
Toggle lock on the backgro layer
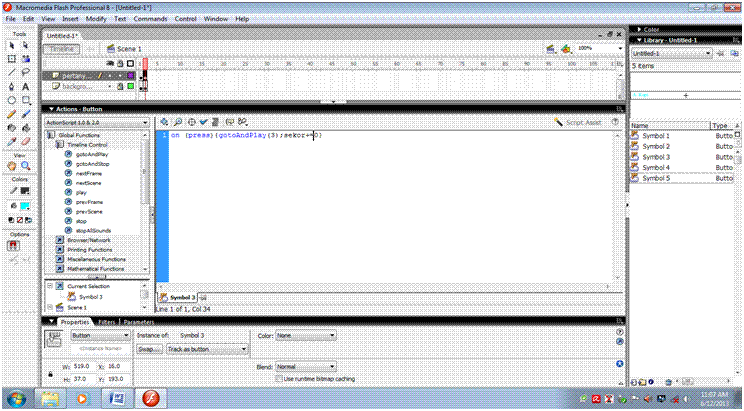click(x=121, y=86)
